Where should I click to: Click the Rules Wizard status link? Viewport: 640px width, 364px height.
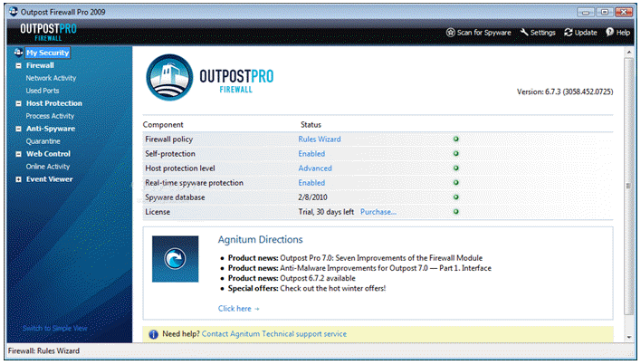coord(319,139)
